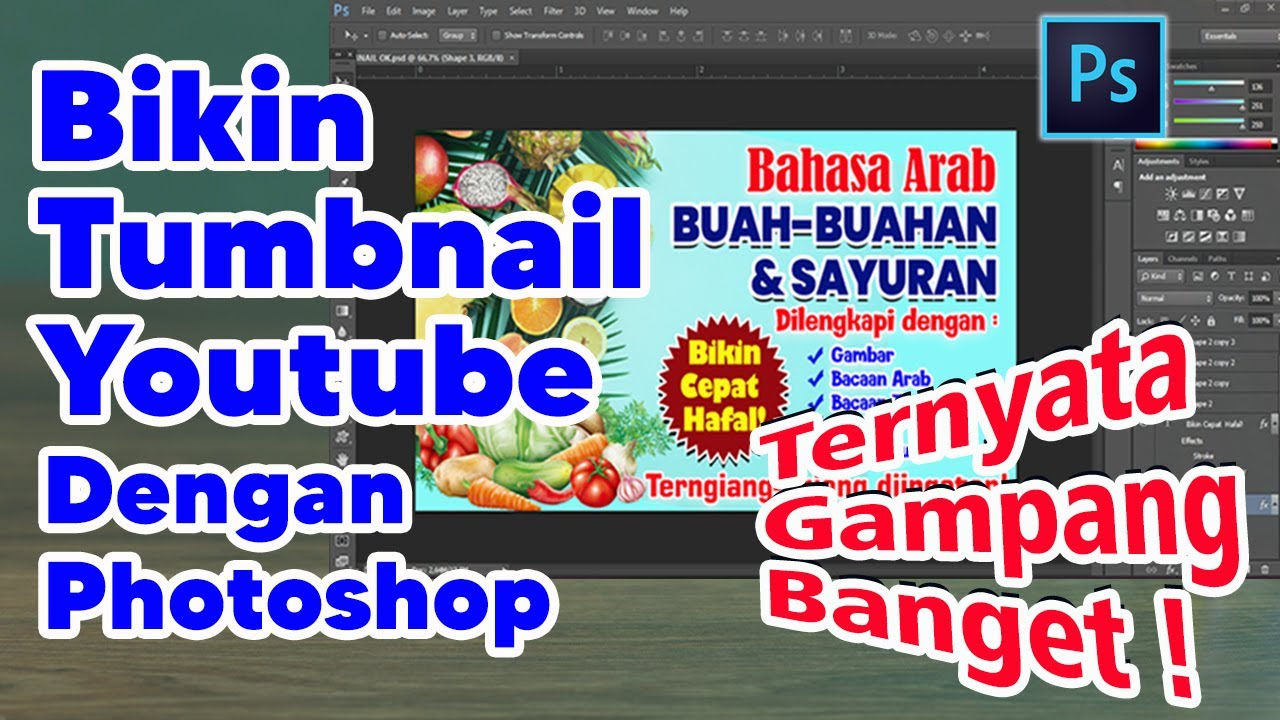Switch to the Channels tab
Viewport: 1280px width, 720px height.
[1183, 258]
